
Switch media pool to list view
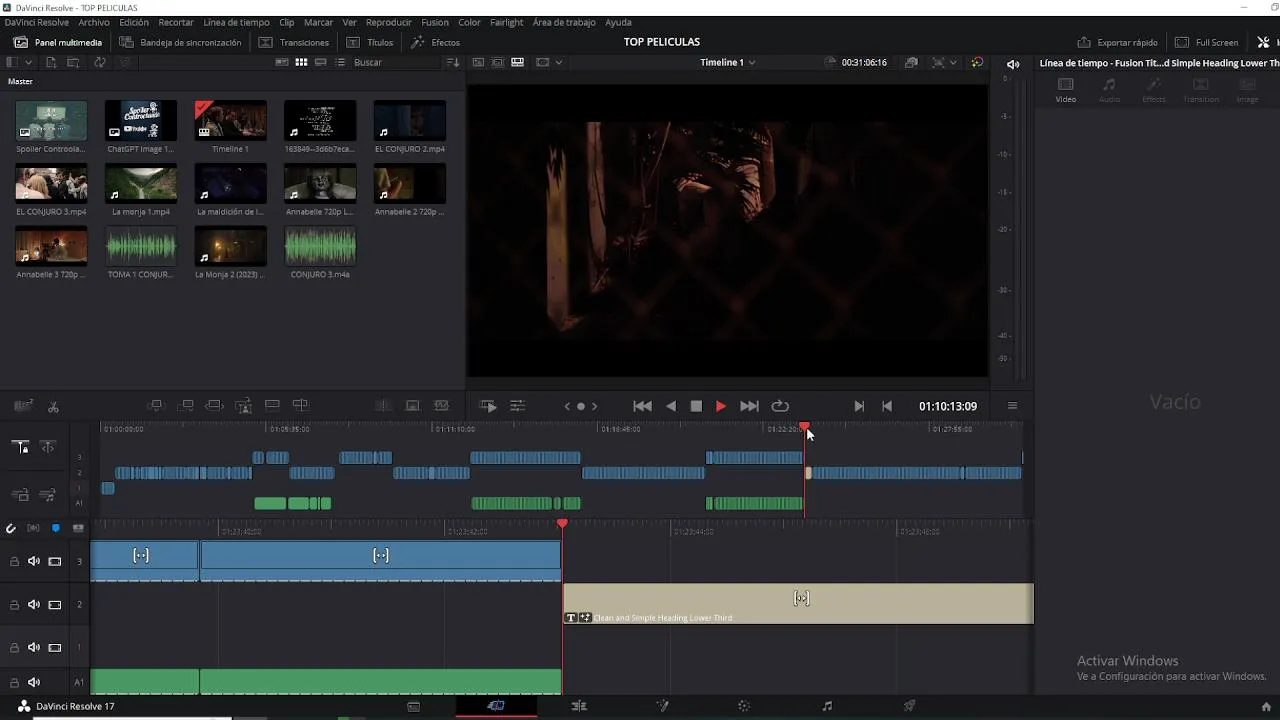pyautogui.click(x=340, y=62)
